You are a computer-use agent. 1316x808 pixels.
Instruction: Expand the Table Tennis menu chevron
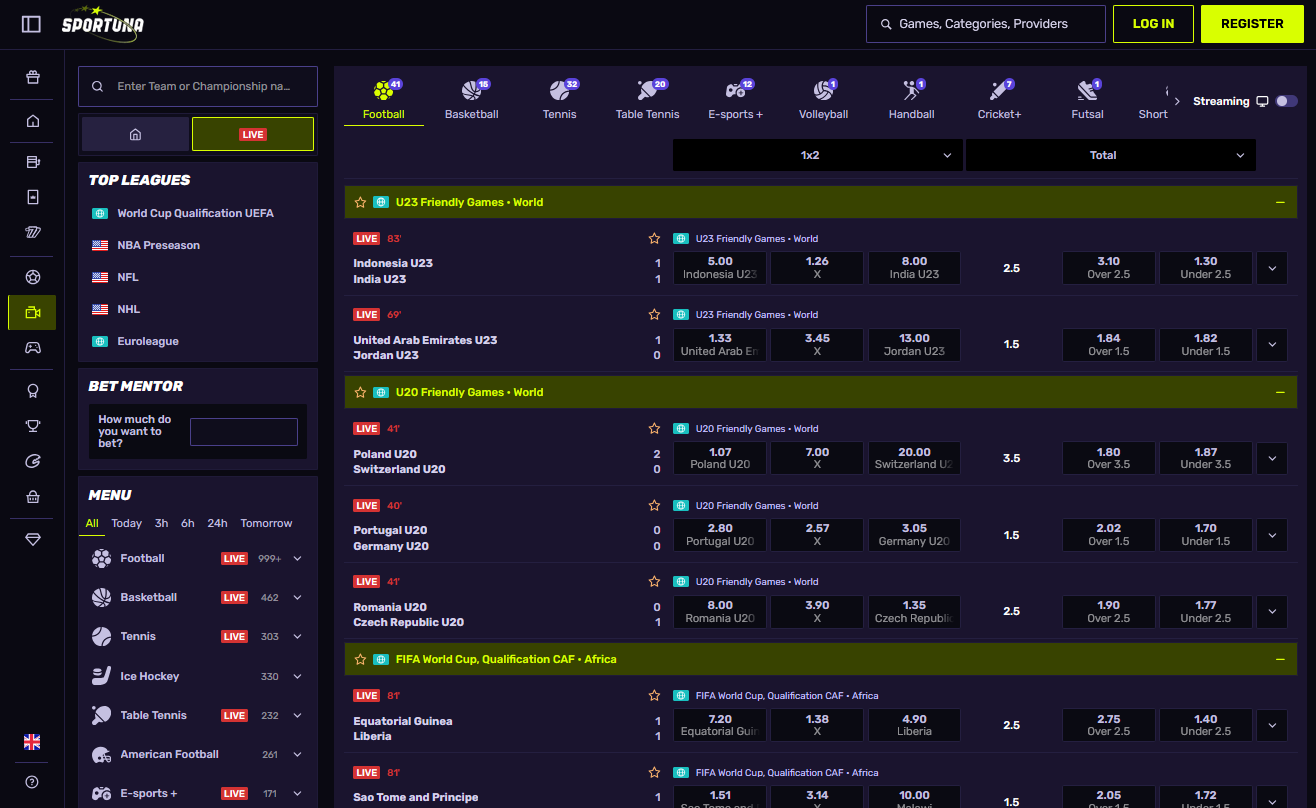pos(298,715)
